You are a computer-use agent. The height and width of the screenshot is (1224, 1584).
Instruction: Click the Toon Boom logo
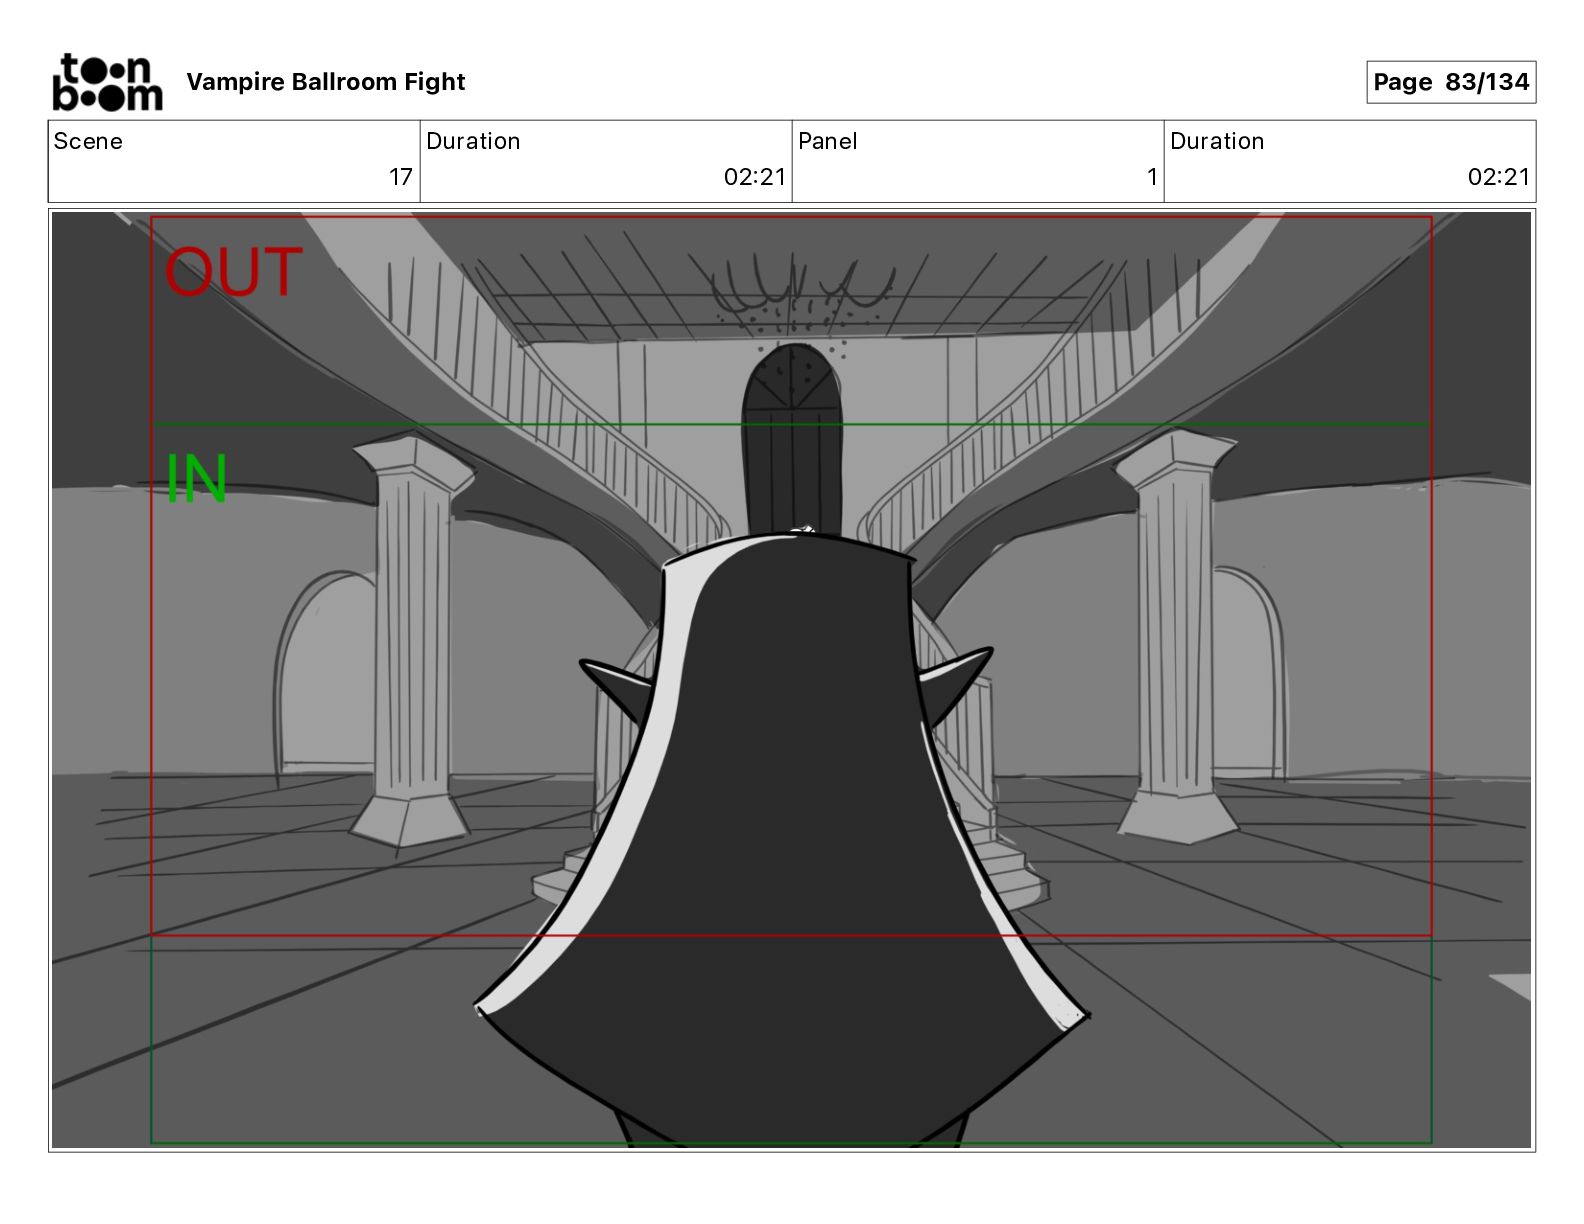(x=107, y=82)
